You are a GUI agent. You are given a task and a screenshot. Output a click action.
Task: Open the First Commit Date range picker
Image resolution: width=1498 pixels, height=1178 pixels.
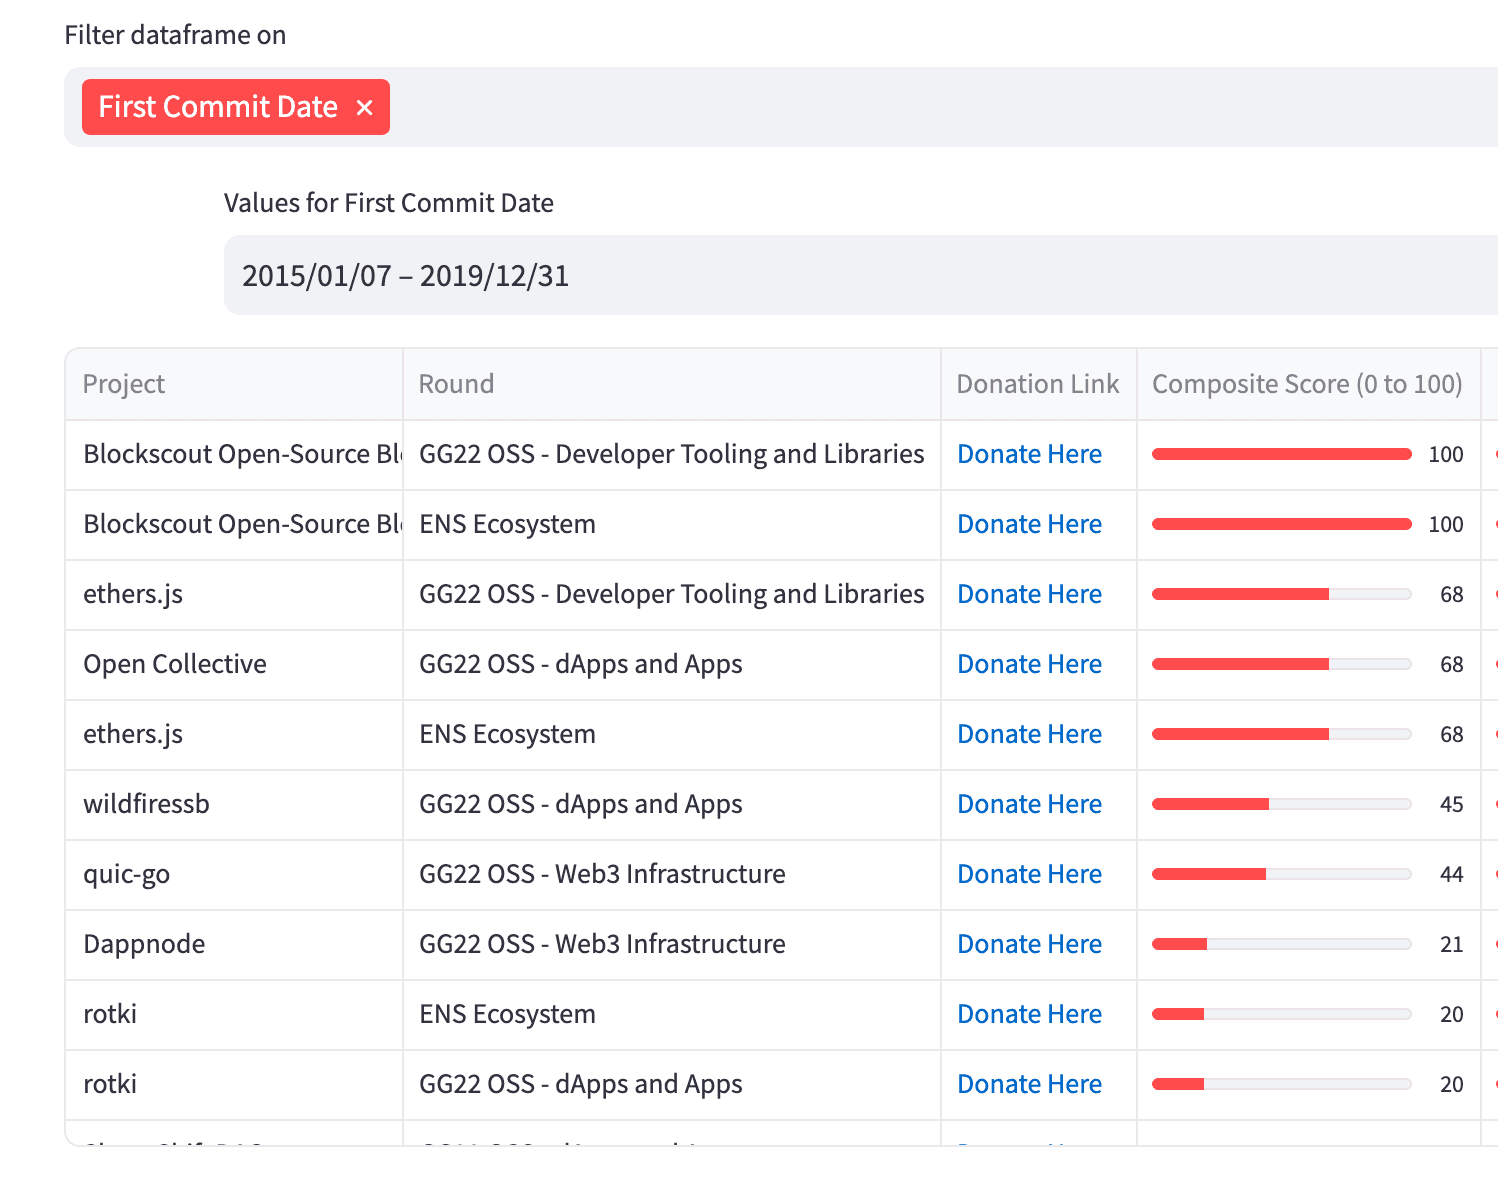tap(860, 276)
